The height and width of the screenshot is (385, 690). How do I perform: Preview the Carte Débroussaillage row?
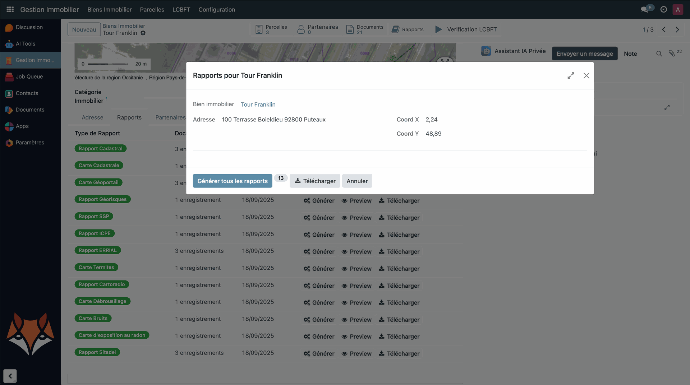coord(357,303)
